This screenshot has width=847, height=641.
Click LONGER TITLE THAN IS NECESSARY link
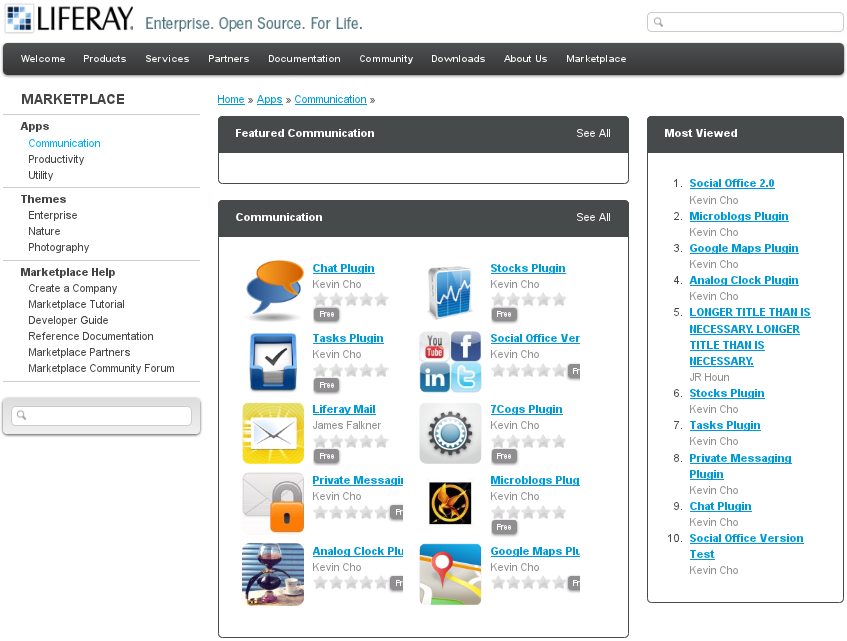tap(750, 336)
